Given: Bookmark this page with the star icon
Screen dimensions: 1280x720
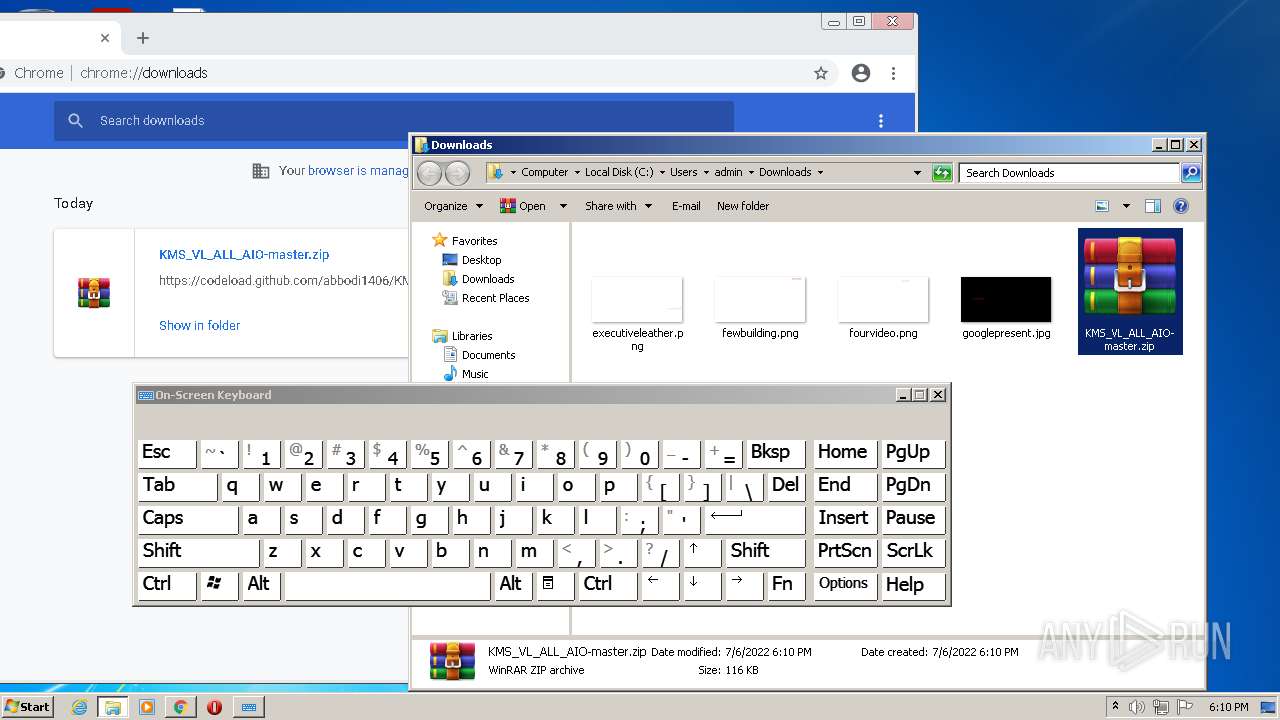Looking at the screenshot, I should (821, 73).
